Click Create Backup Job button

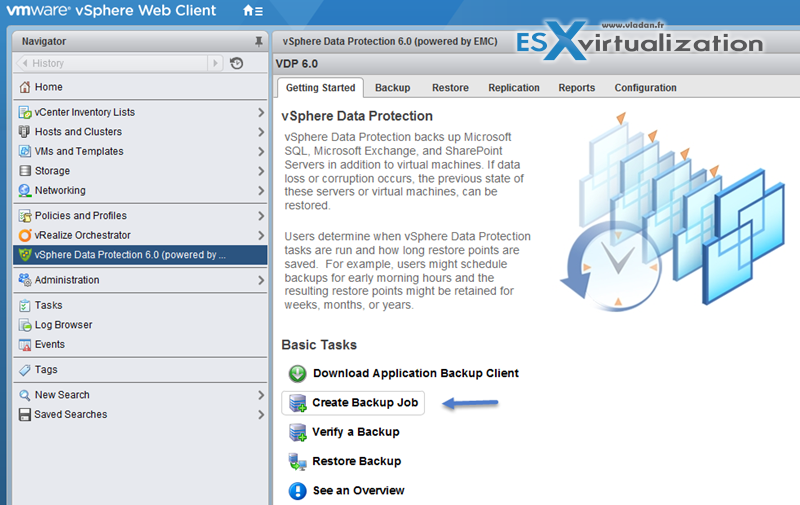click(x=353, y=403)
